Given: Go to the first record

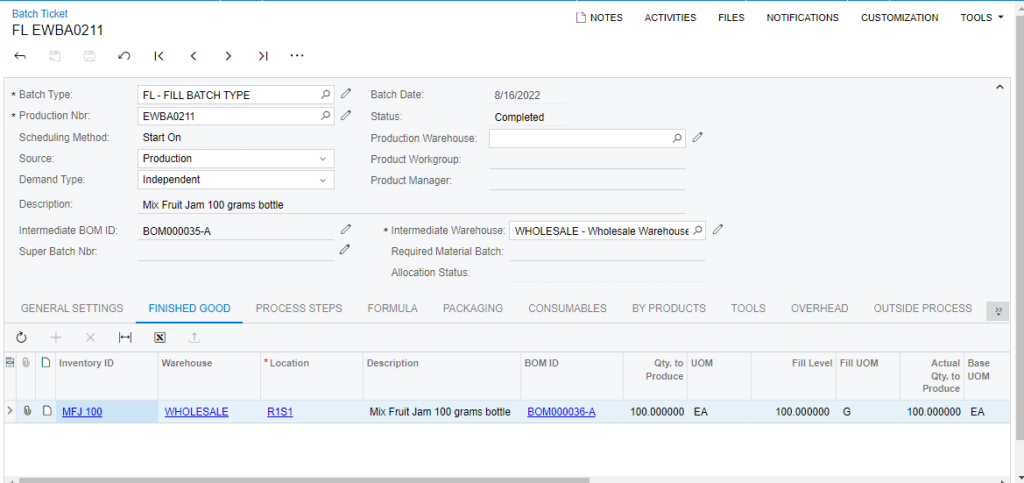Looking at the screenshot, I should [x=159, y=56].
